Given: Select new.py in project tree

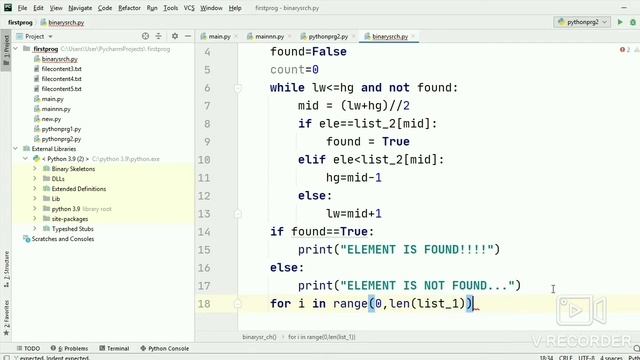Looking at the screenshot, I should pyautogui.click(x=51, y=119).
